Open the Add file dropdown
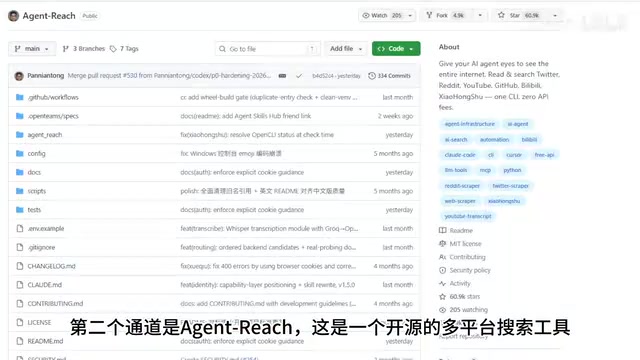Screen dimensions: 640x360 point(346,49)
